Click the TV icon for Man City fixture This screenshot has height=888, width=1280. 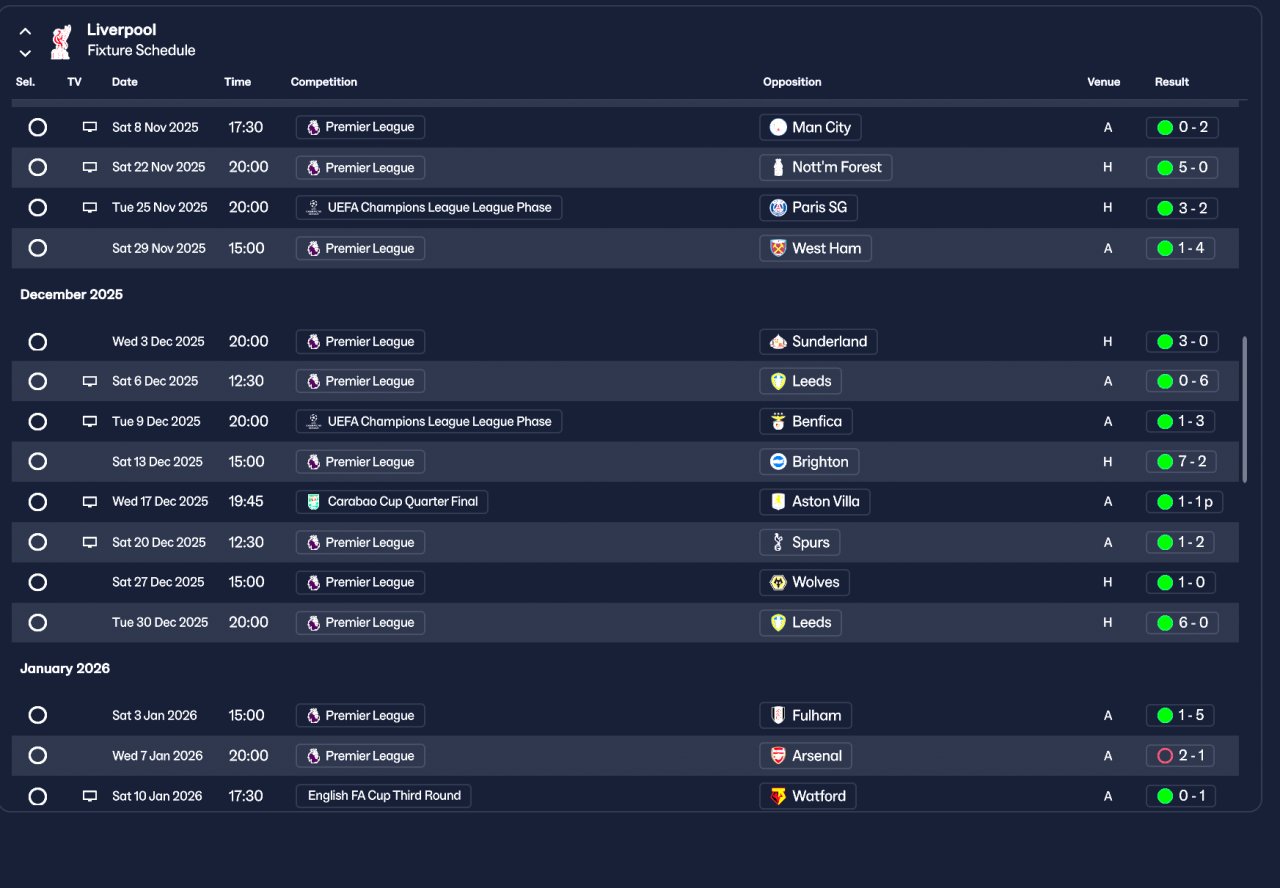tap(90, 127)
